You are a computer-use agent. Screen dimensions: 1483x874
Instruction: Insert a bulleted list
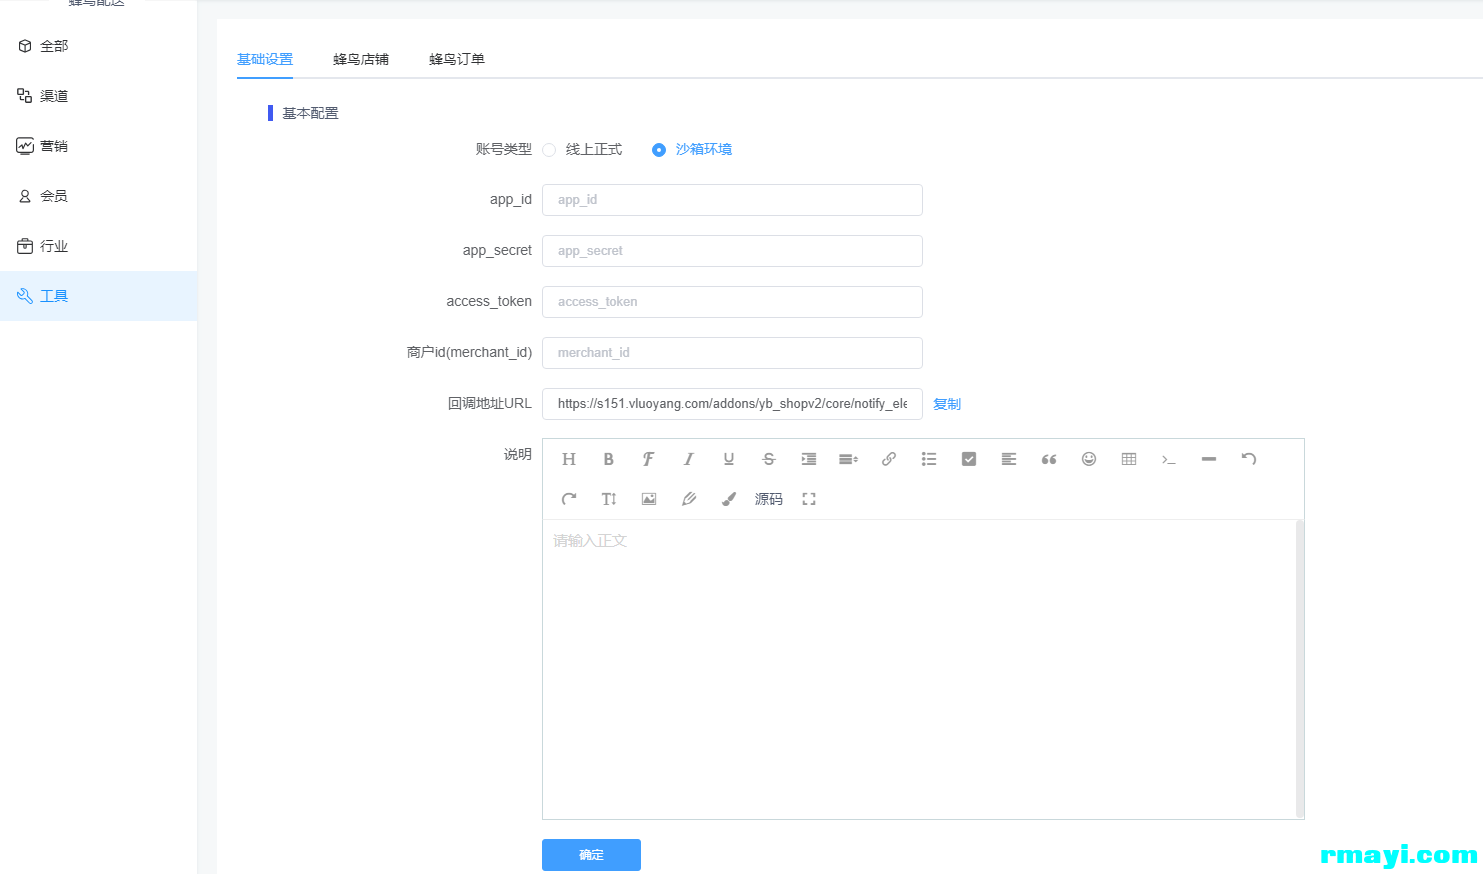929,459
